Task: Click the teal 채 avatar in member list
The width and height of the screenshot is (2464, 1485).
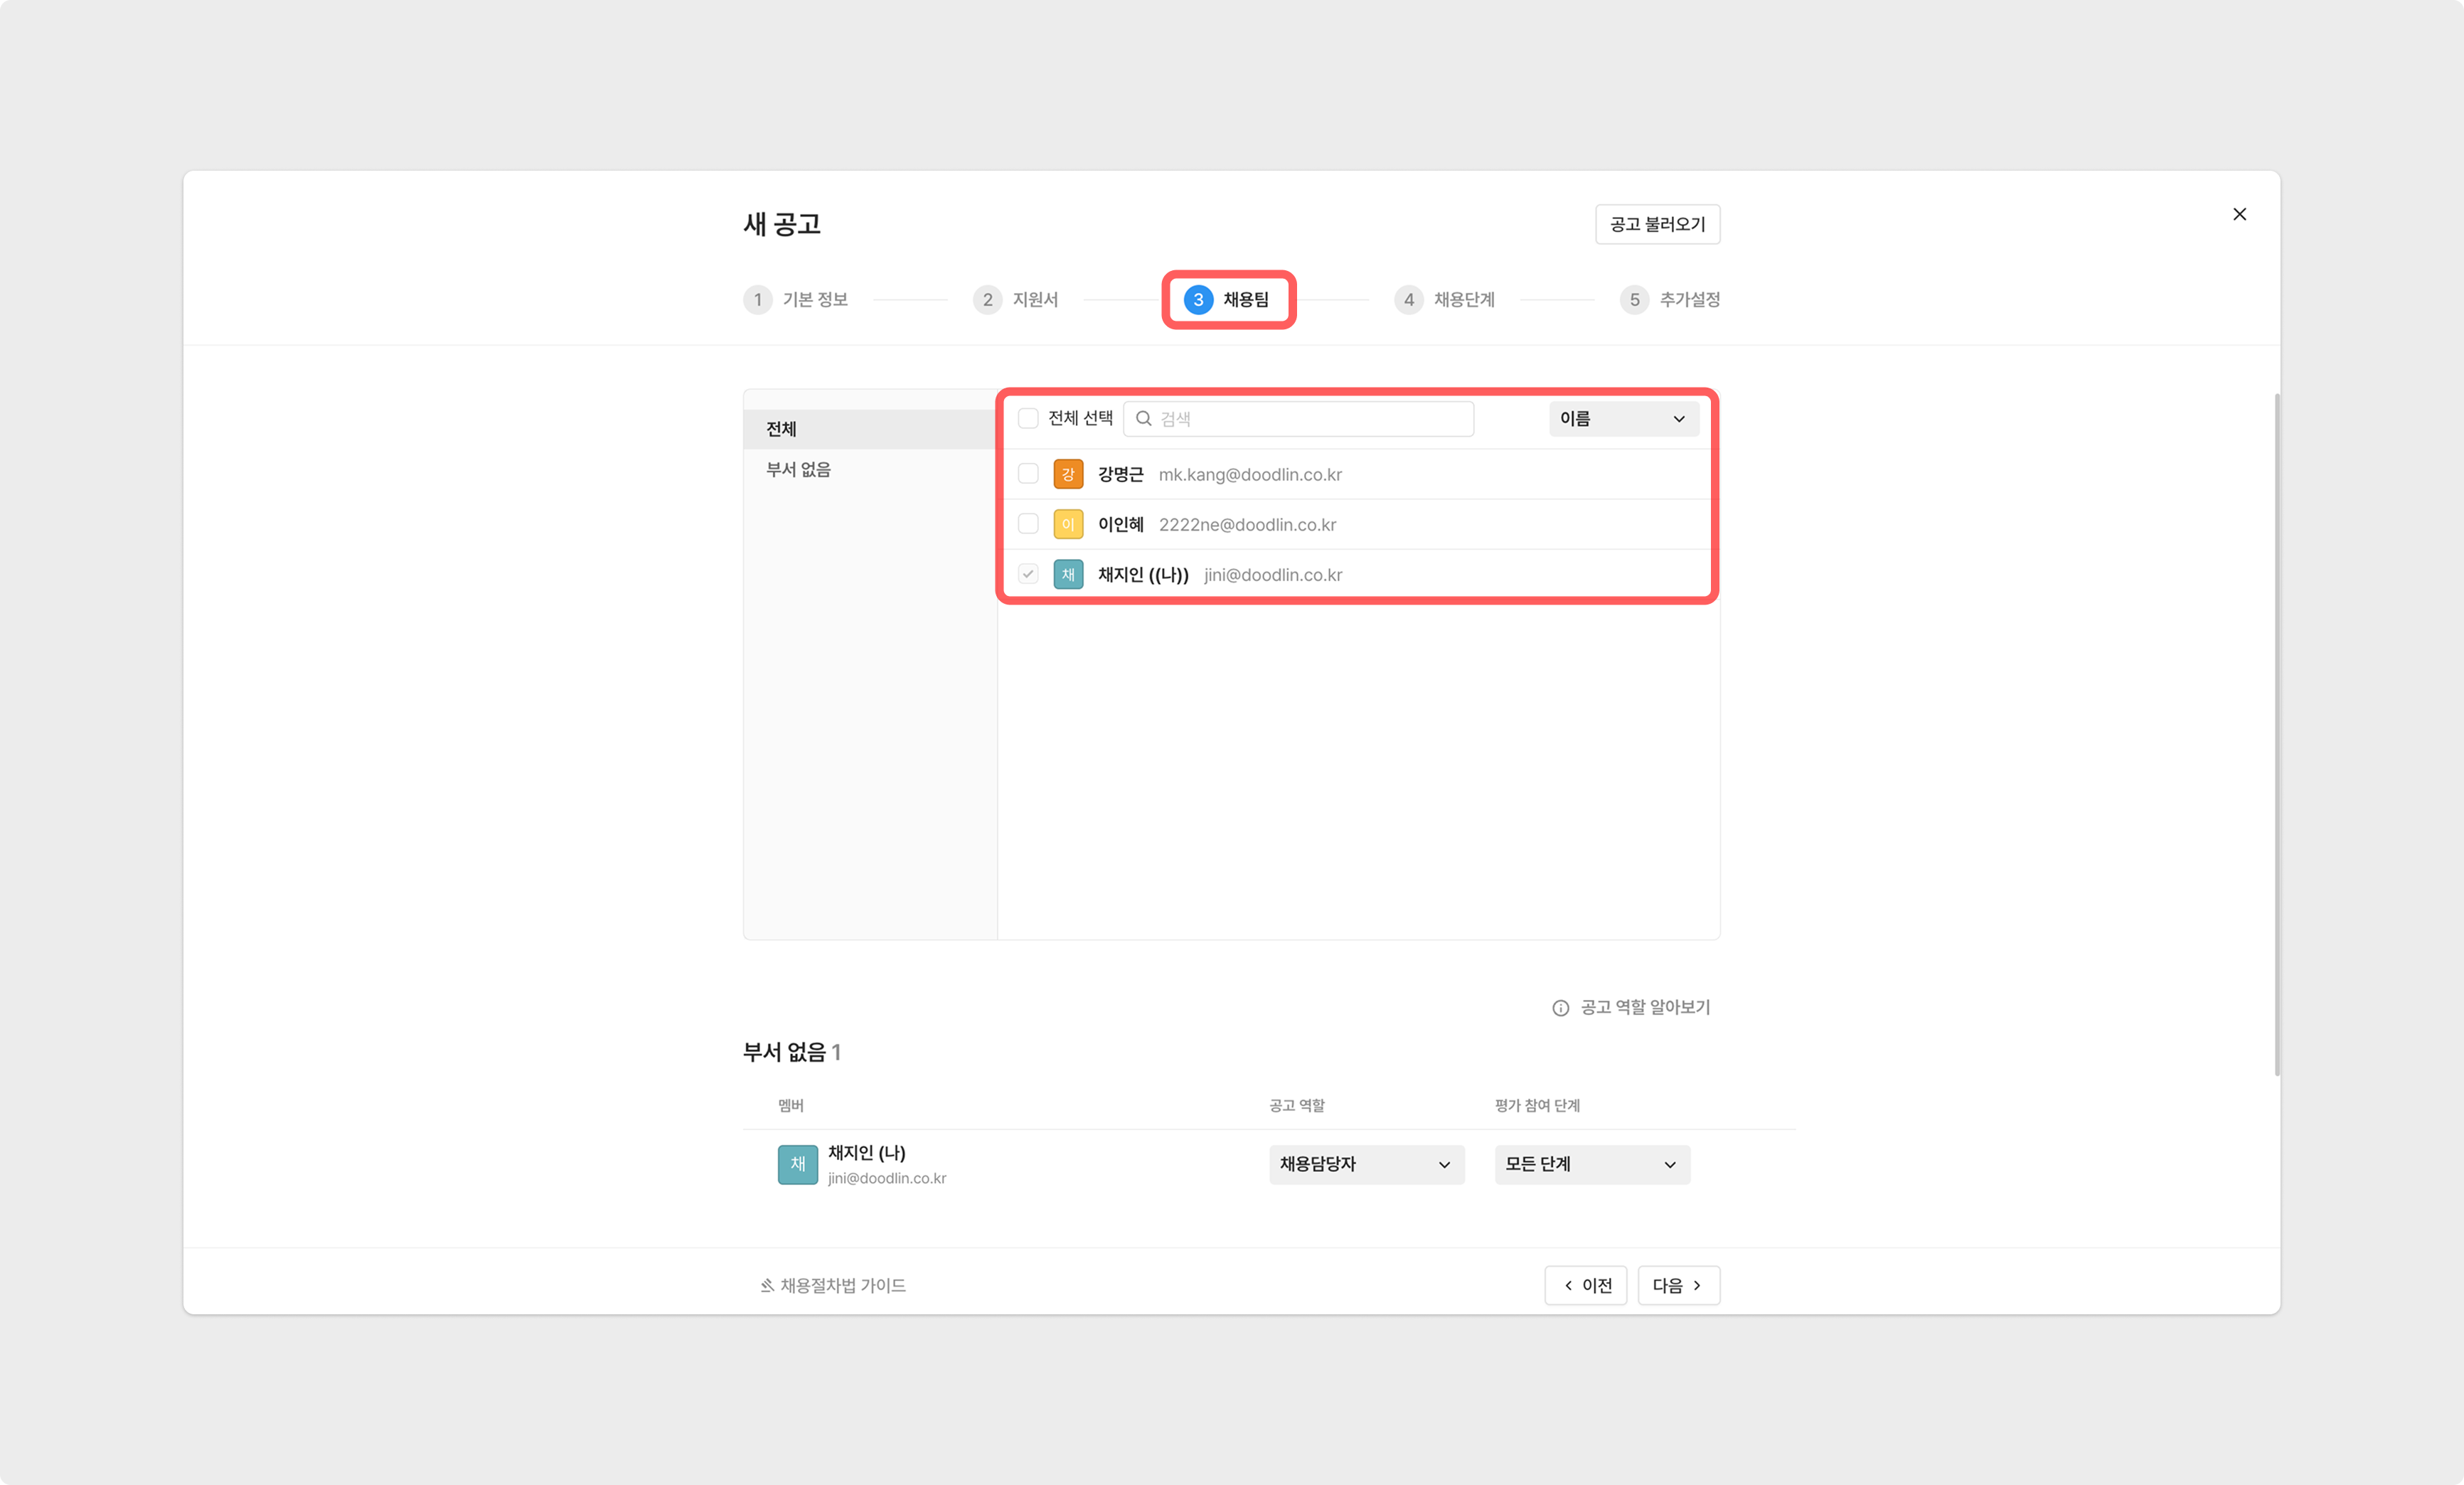Action: point(1068,574)
